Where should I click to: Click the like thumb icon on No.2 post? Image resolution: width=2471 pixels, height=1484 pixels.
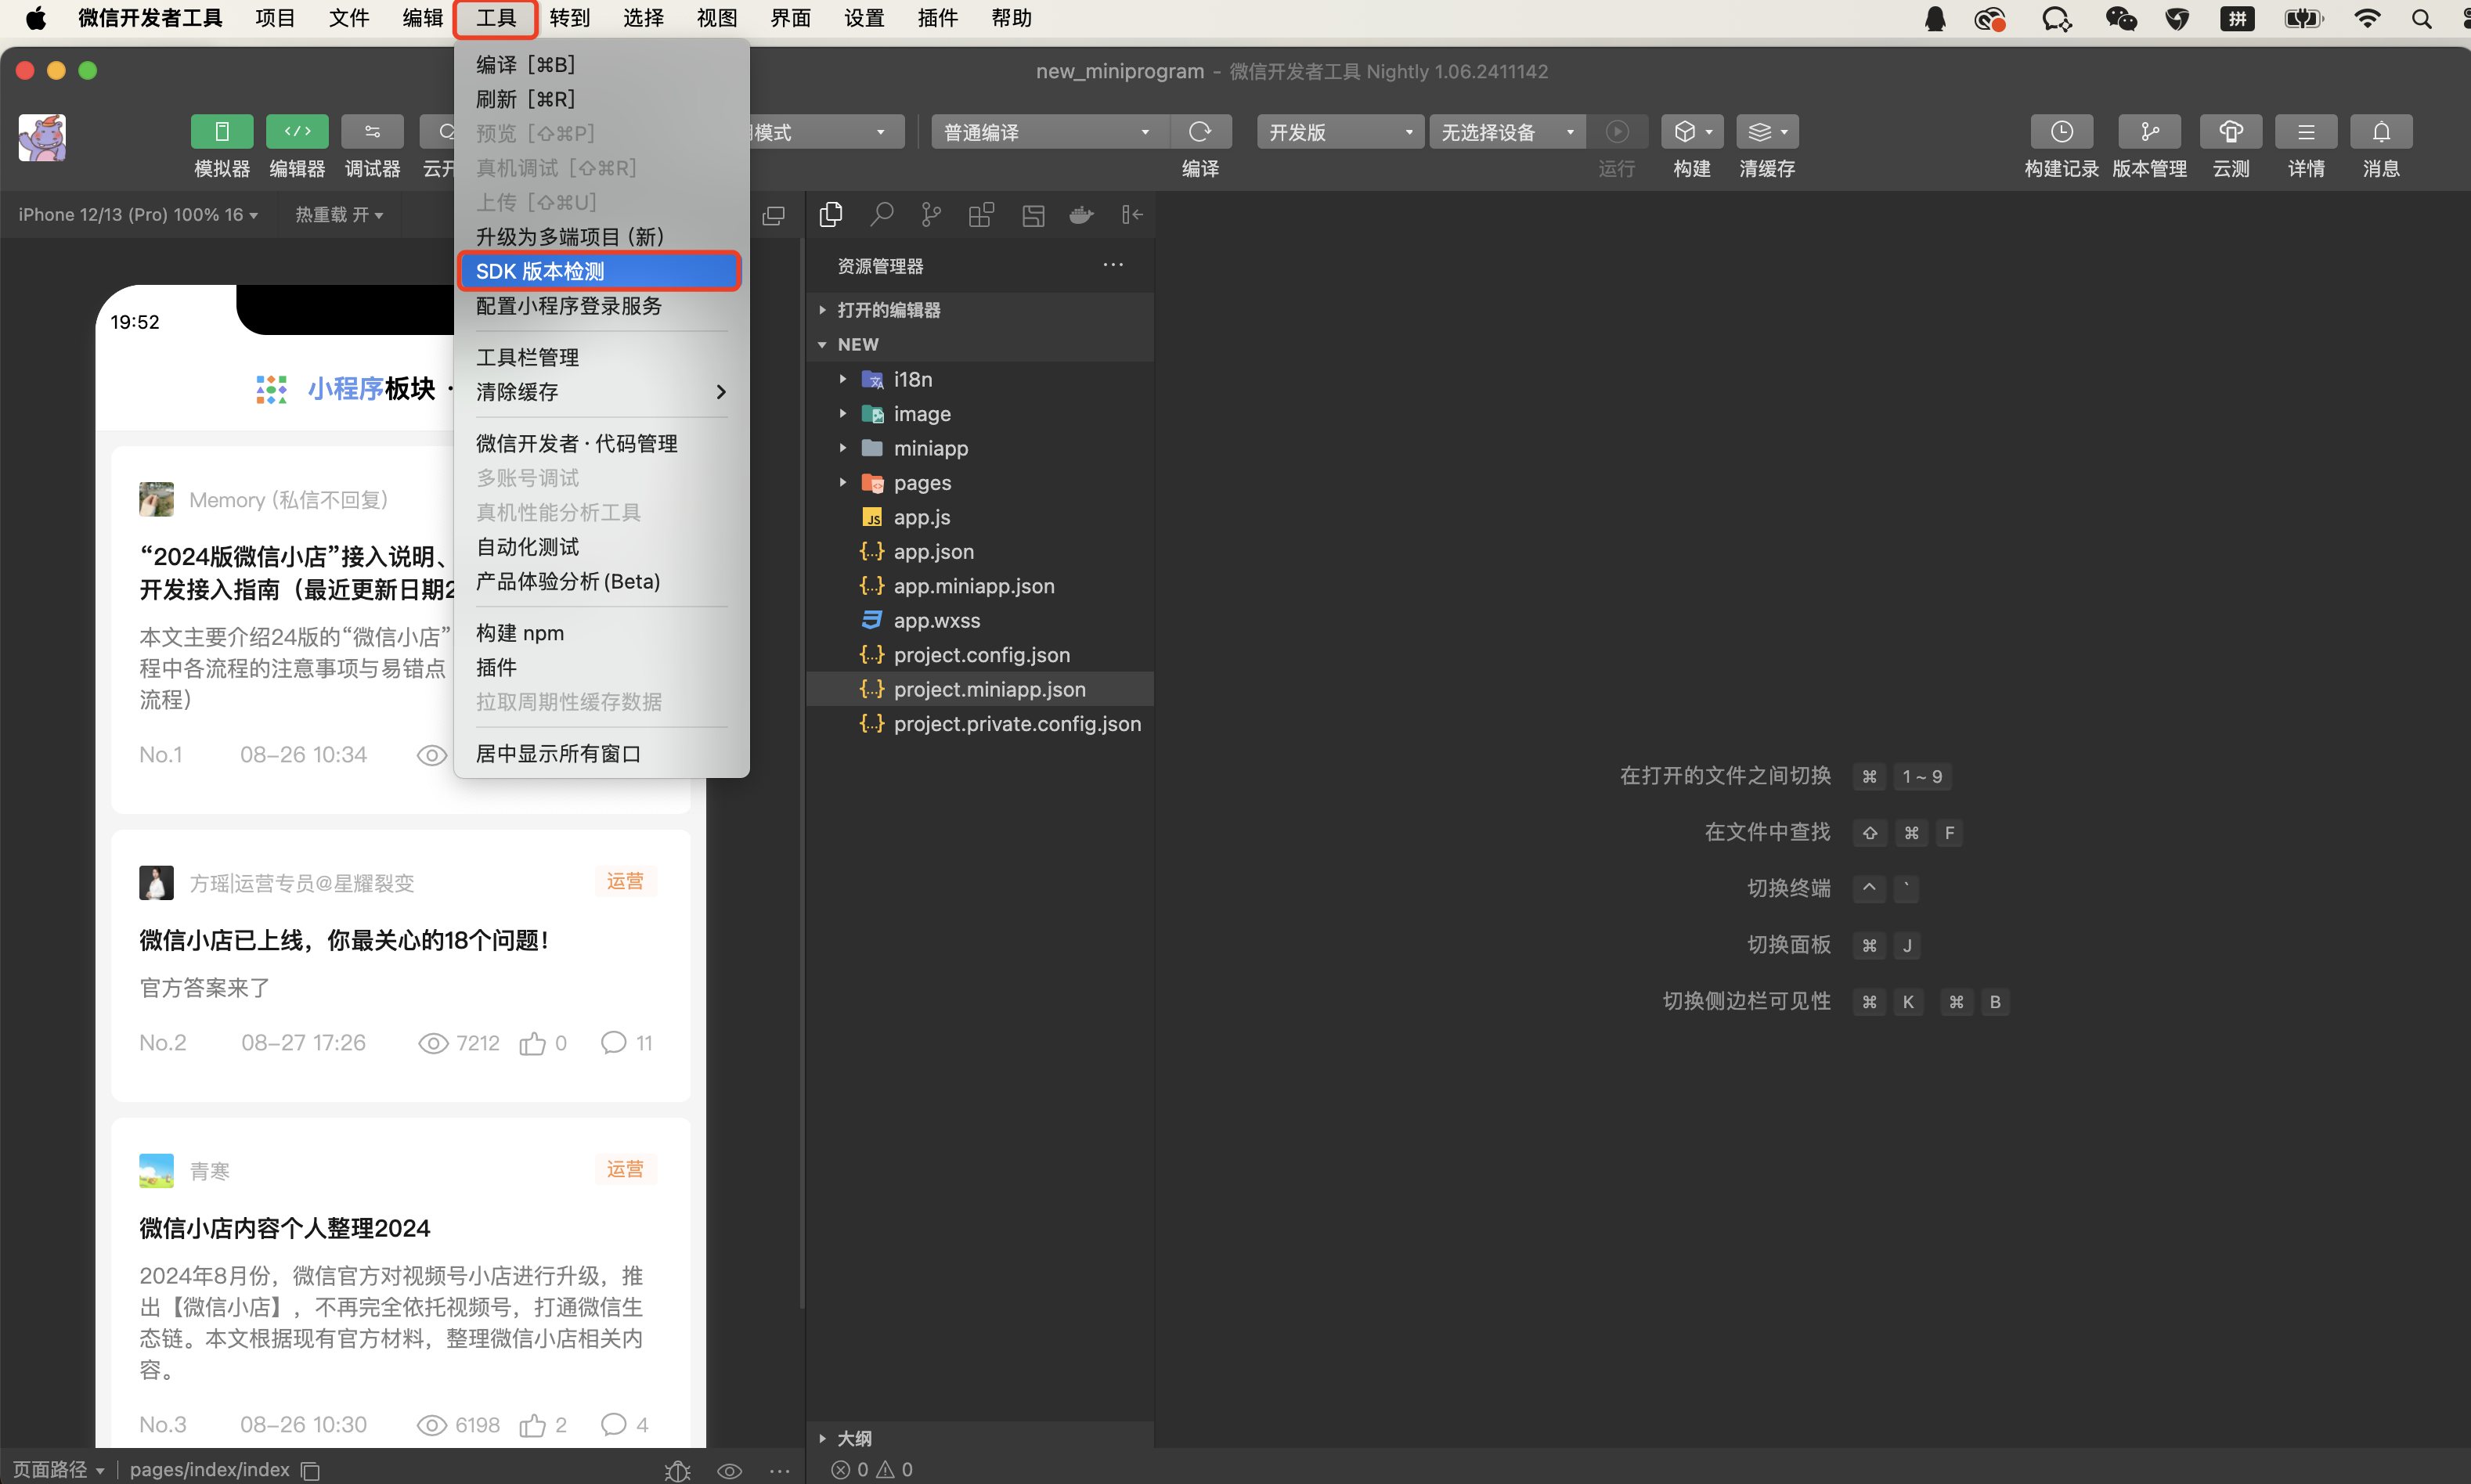click(533, 1043)
